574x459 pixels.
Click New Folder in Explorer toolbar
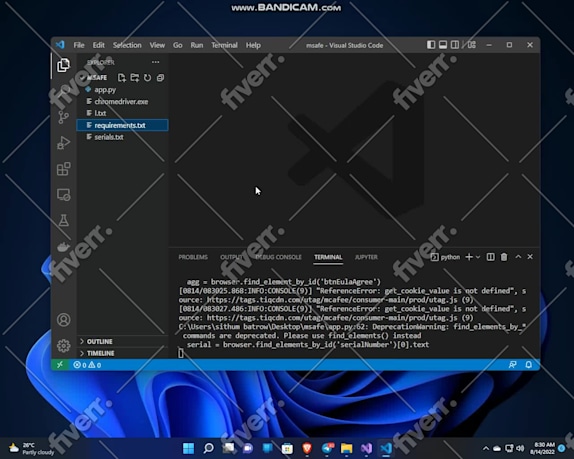[135, 78]
